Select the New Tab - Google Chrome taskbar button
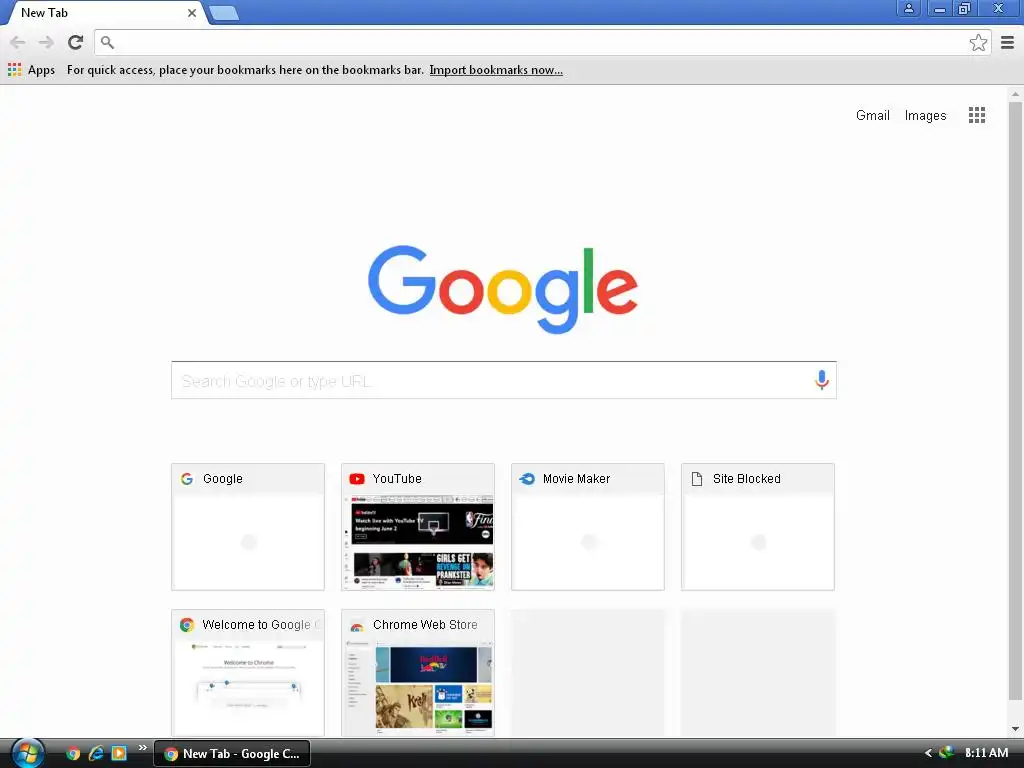The height and width of the screenshot is (768, 1024). [x=232, y=754]
